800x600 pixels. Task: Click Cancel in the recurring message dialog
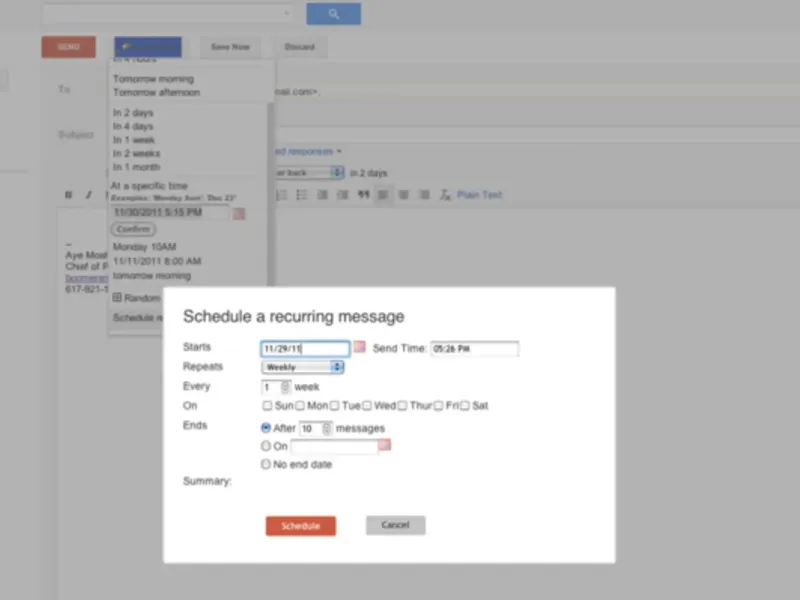pyautogui.click(x=395, y=525)
